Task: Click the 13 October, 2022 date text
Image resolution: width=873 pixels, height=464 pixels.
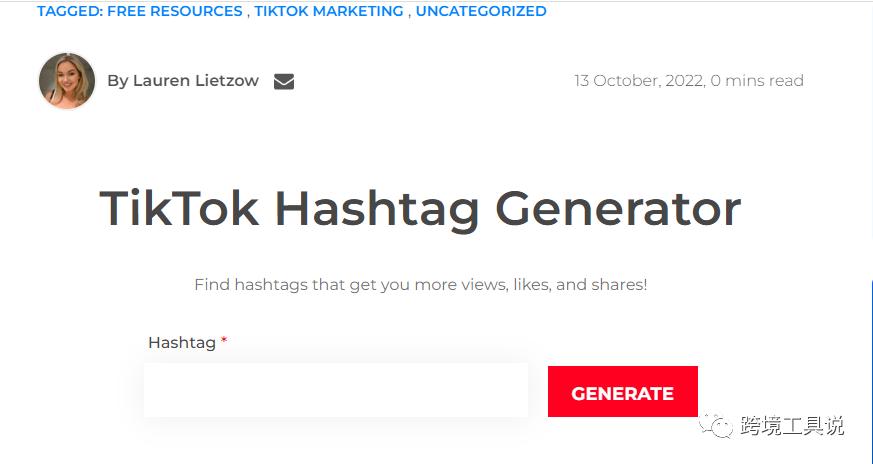Action: (x=640, y=81)
